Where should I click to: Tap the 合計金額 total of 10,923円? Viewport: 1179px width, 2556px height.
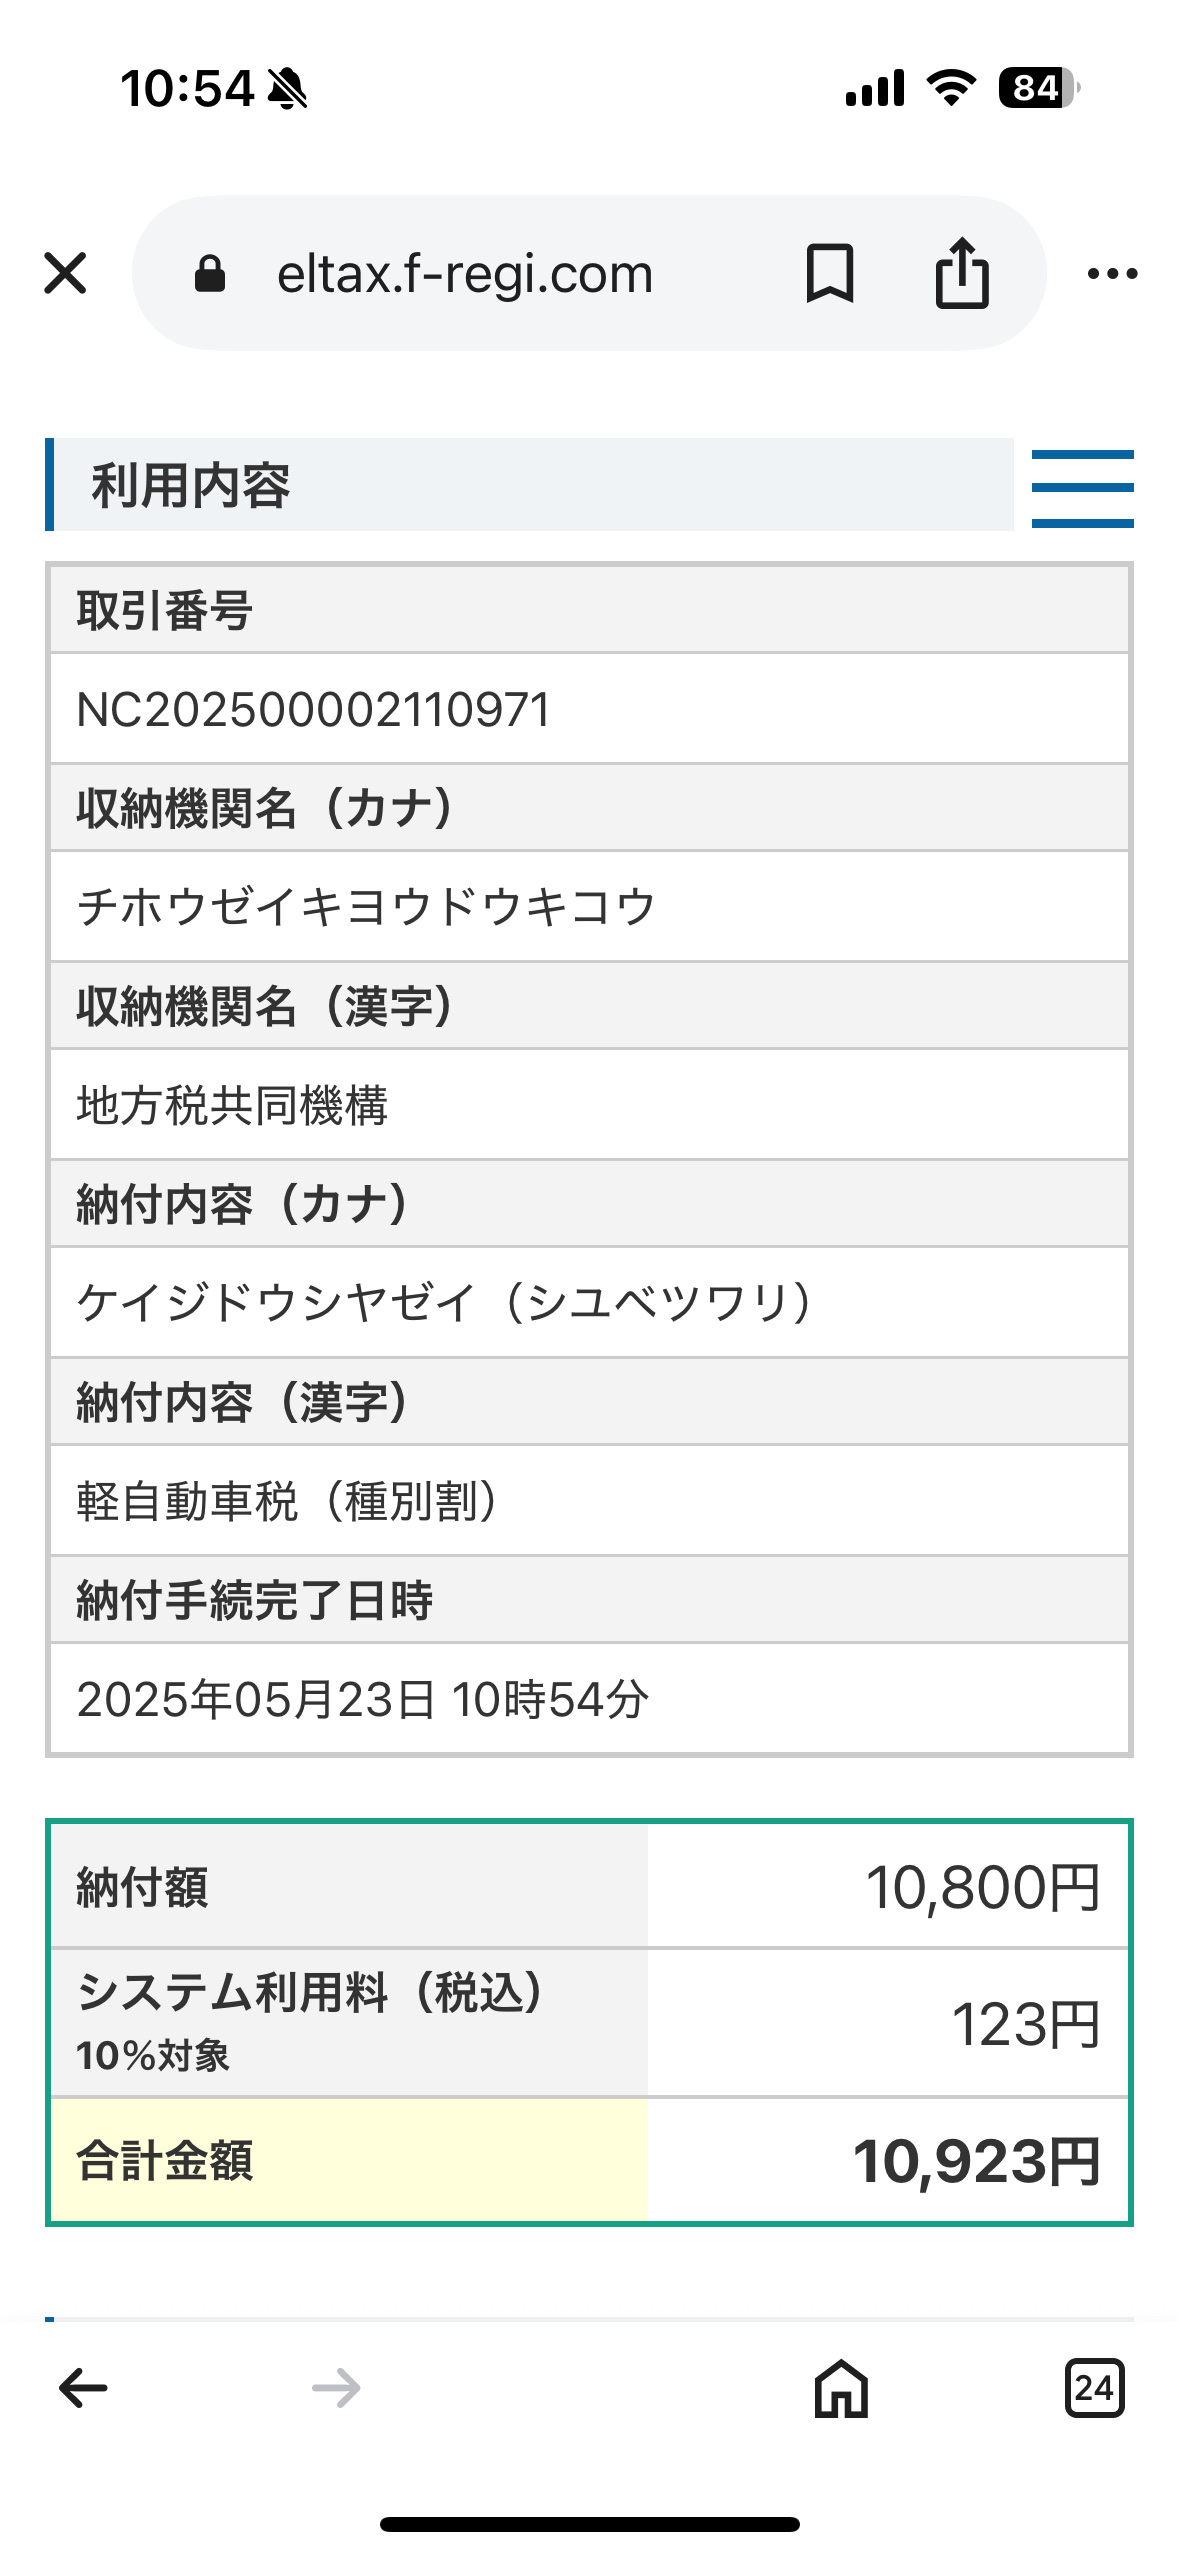976,2161
